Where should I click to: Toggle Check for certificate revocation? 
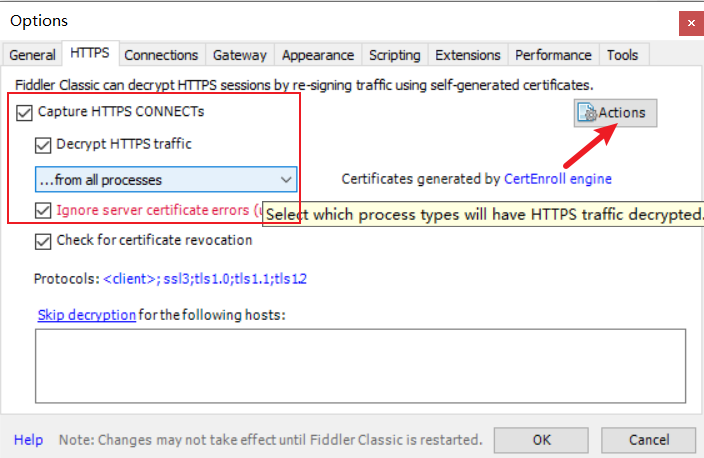coord(44,240)
